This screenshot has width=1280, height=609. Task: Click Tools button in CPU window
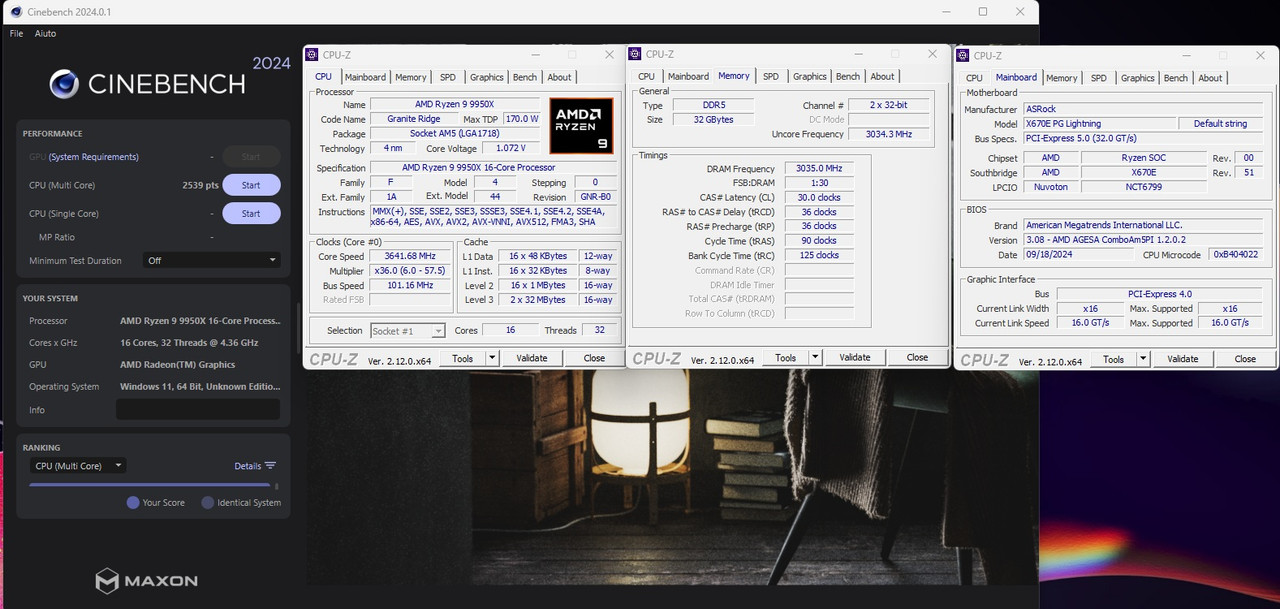pos(462,358)
